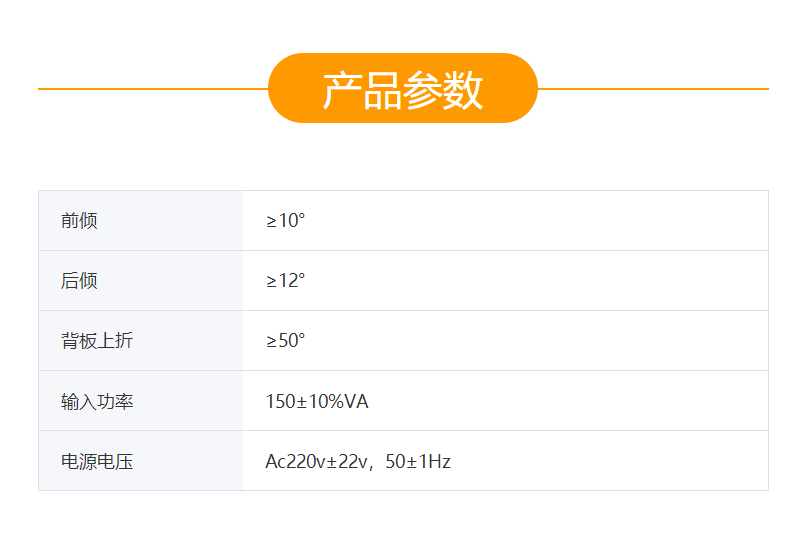The image size is (799, 547).
Task: Click the orange line right of 产品参数
Action: pyautogui.click(x=652, y=89)
